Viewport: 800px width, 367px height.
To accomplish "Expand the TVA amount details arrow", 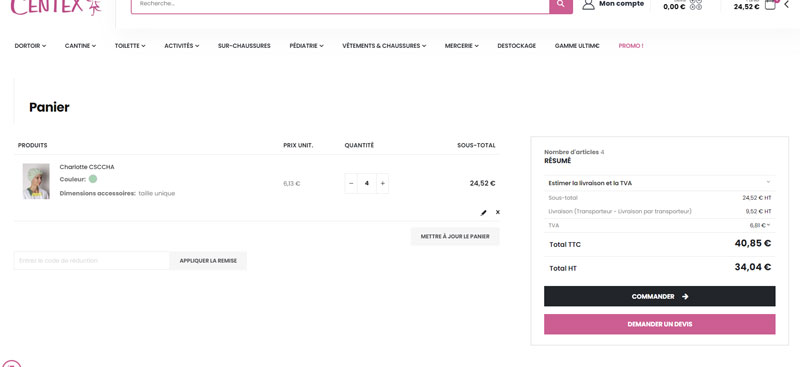I will click(x=768, y=225).
